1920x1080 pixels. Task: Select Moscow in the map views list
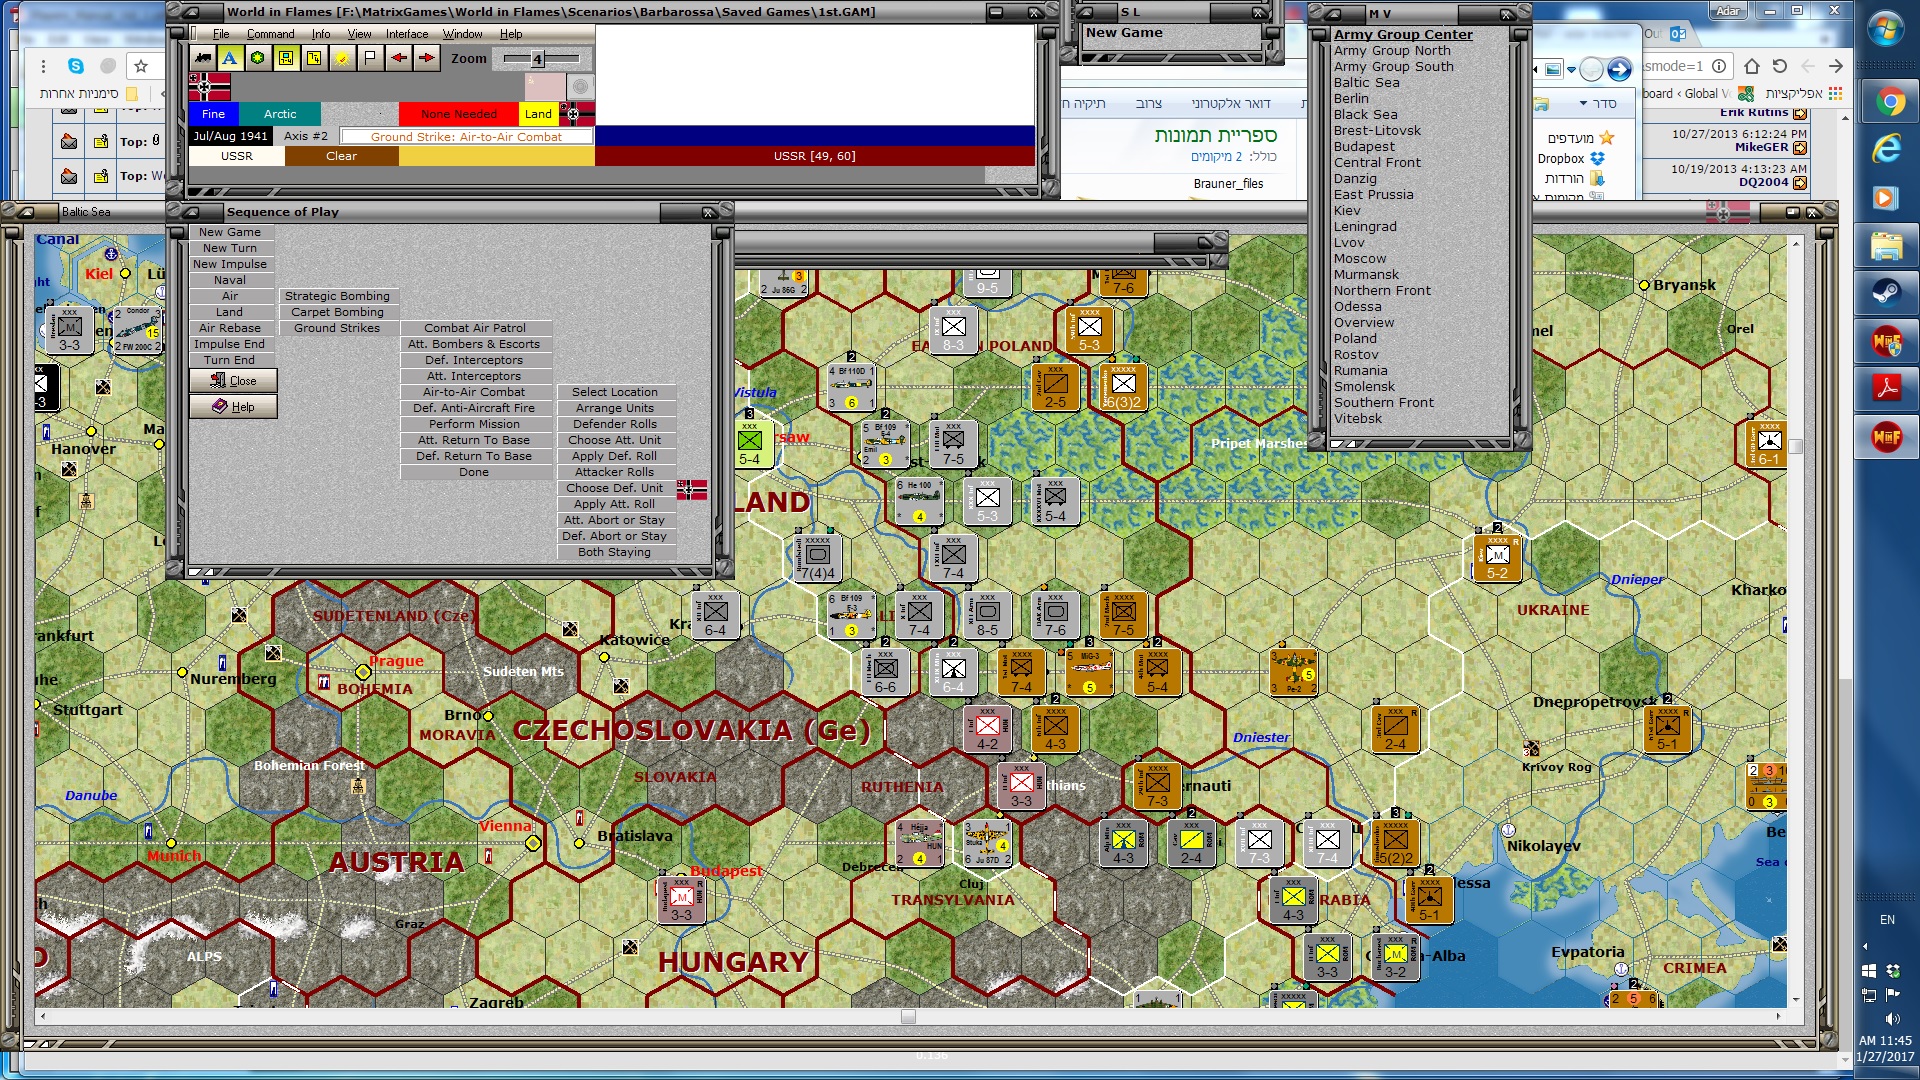point(1360,259)
